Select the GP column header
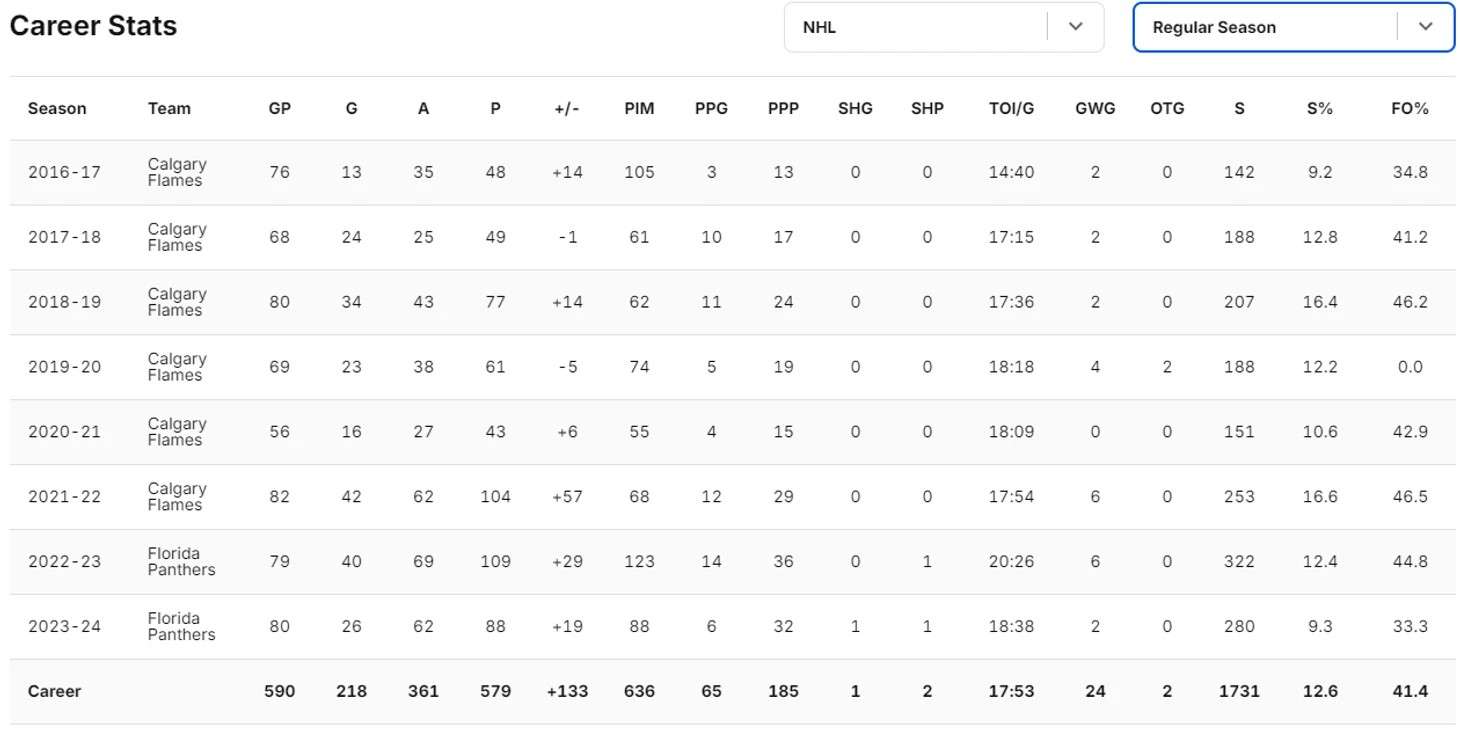Screen dimensions: 1460x729 pos(280,108)
